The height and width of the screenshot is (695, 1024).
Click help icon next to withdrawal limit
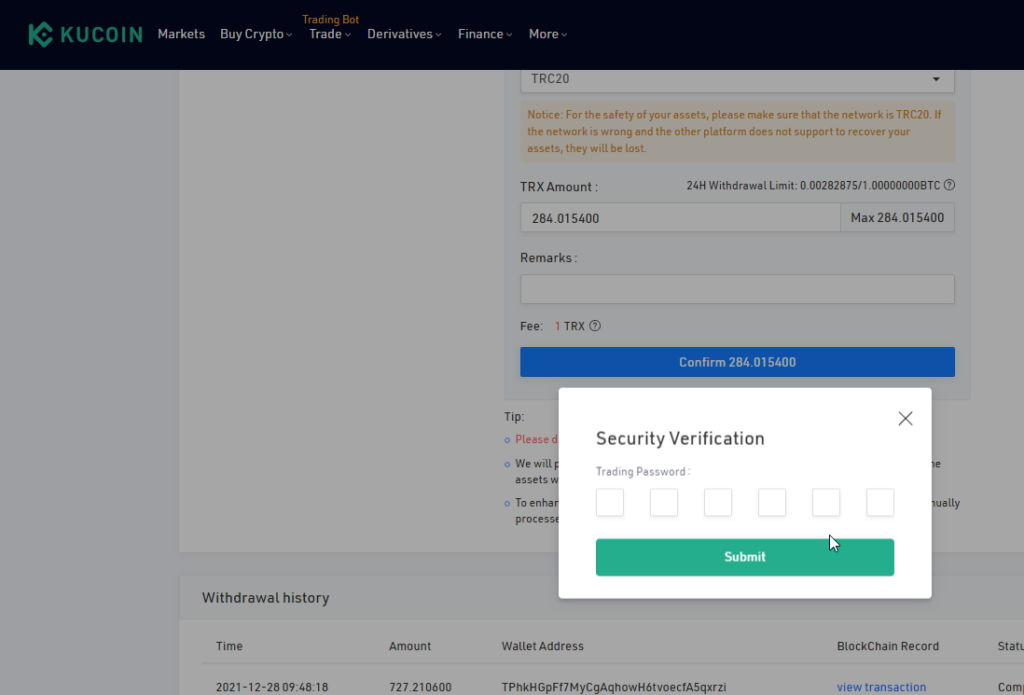(x=949, y=185)
